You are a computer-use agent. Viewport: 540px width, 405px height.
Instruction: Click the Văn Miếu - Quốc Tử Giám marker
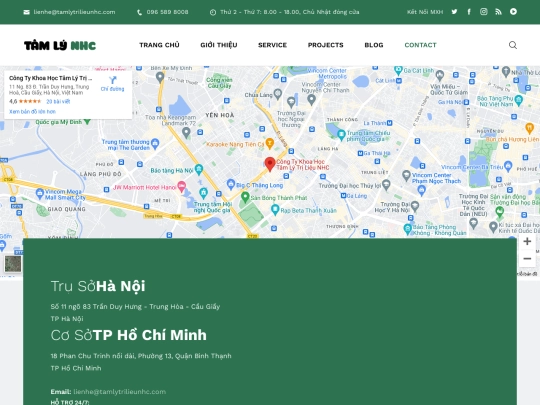point(439,75)
